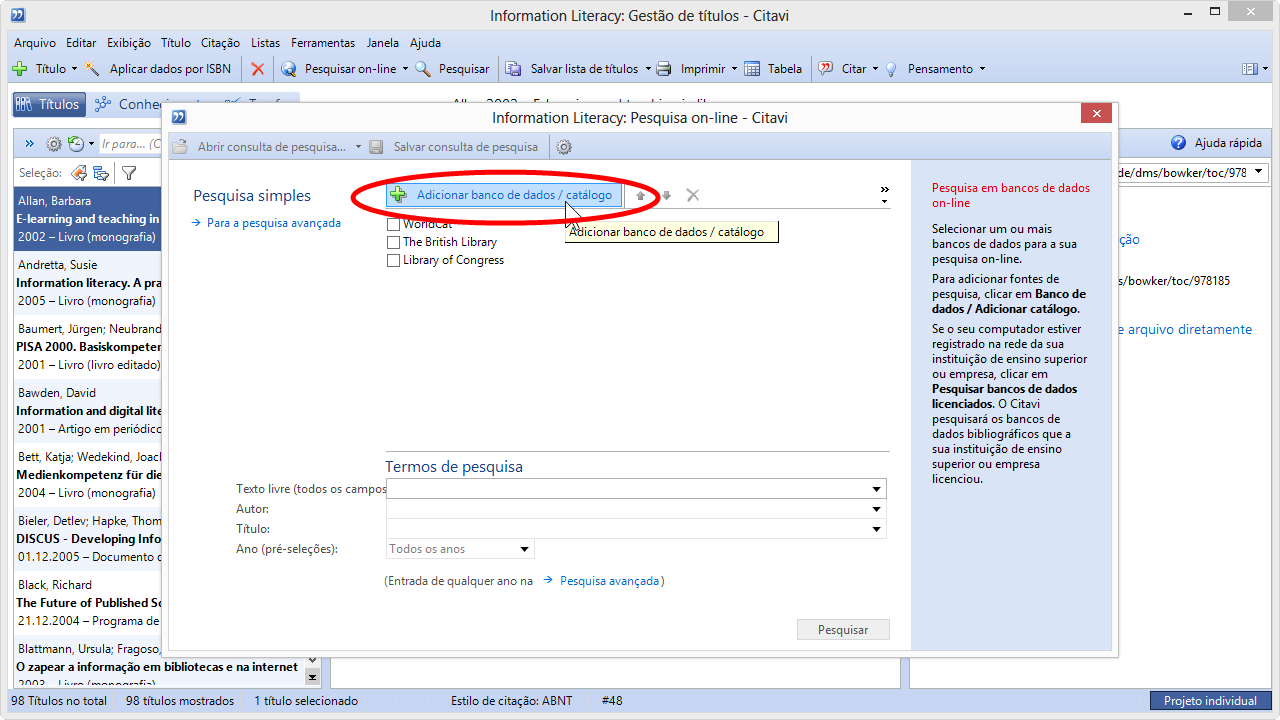Image resolution: width=1280 pixels, height=720 pixels.
Task: Click the Ajuda rápida help icon
Action: 1178,143
